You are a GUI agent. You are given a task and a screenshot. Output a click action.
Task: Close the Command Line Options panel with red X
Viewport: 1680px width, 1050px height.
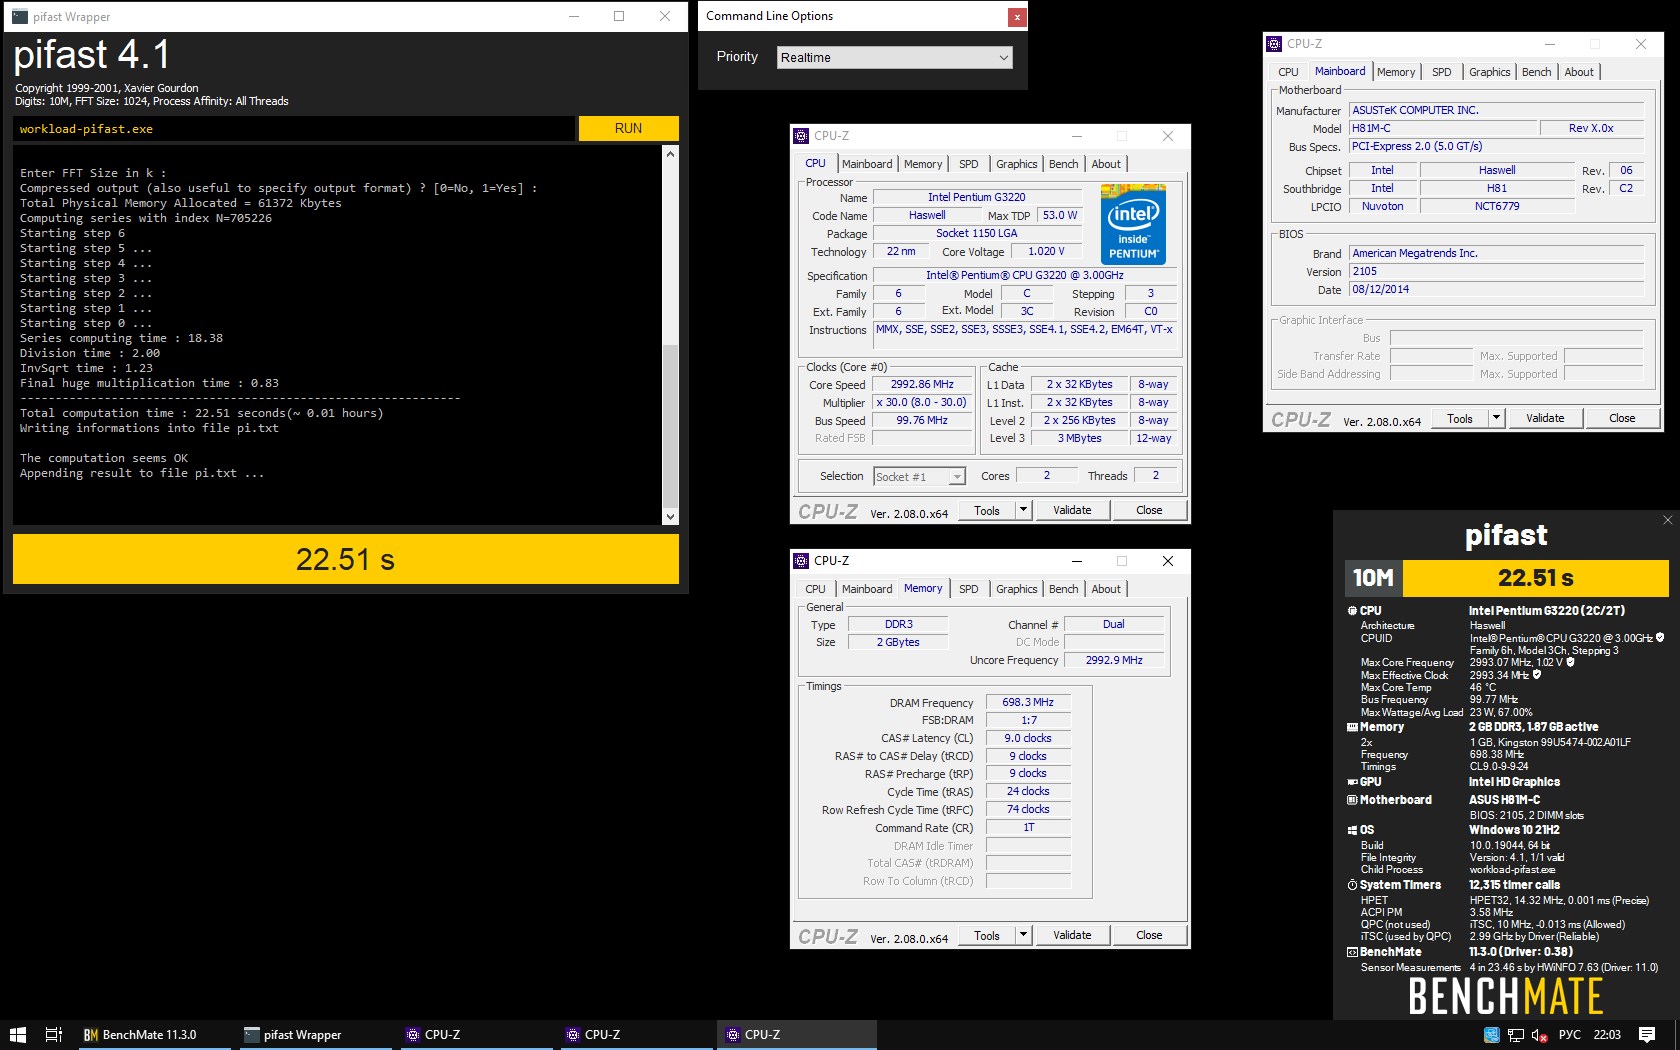[x=1016, y=16]
